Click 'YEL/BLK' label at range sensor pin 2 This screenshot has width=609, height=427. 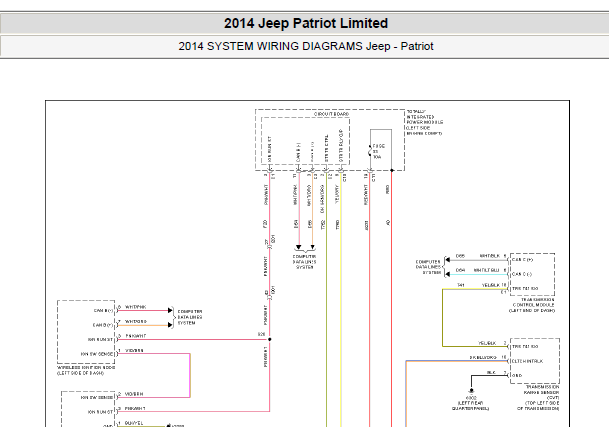coord(487,343)
